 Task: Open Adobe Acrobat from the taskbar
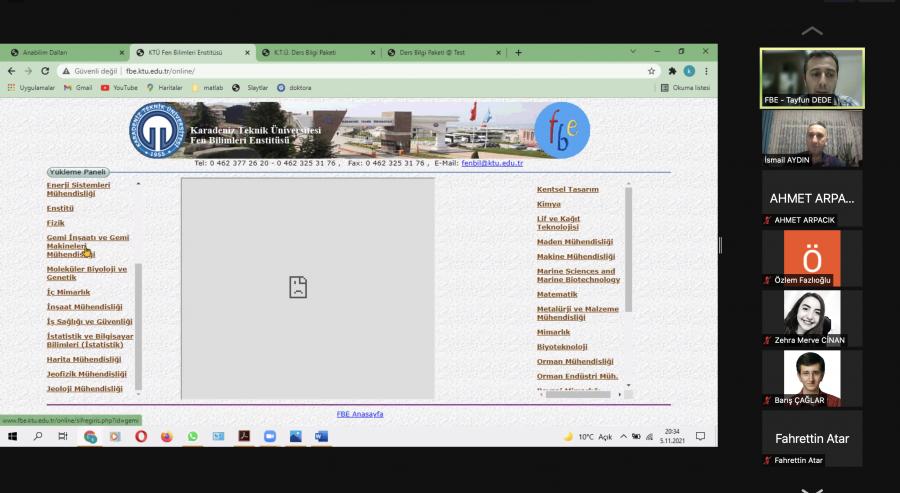(244, 437)
